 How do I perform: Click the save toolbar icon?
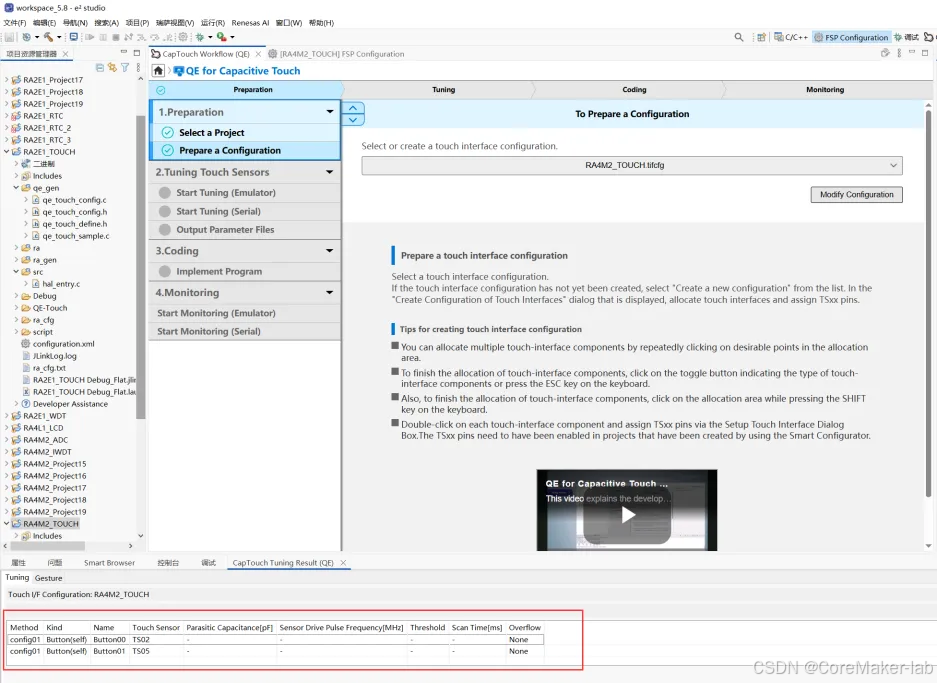(x=9, y=37)
